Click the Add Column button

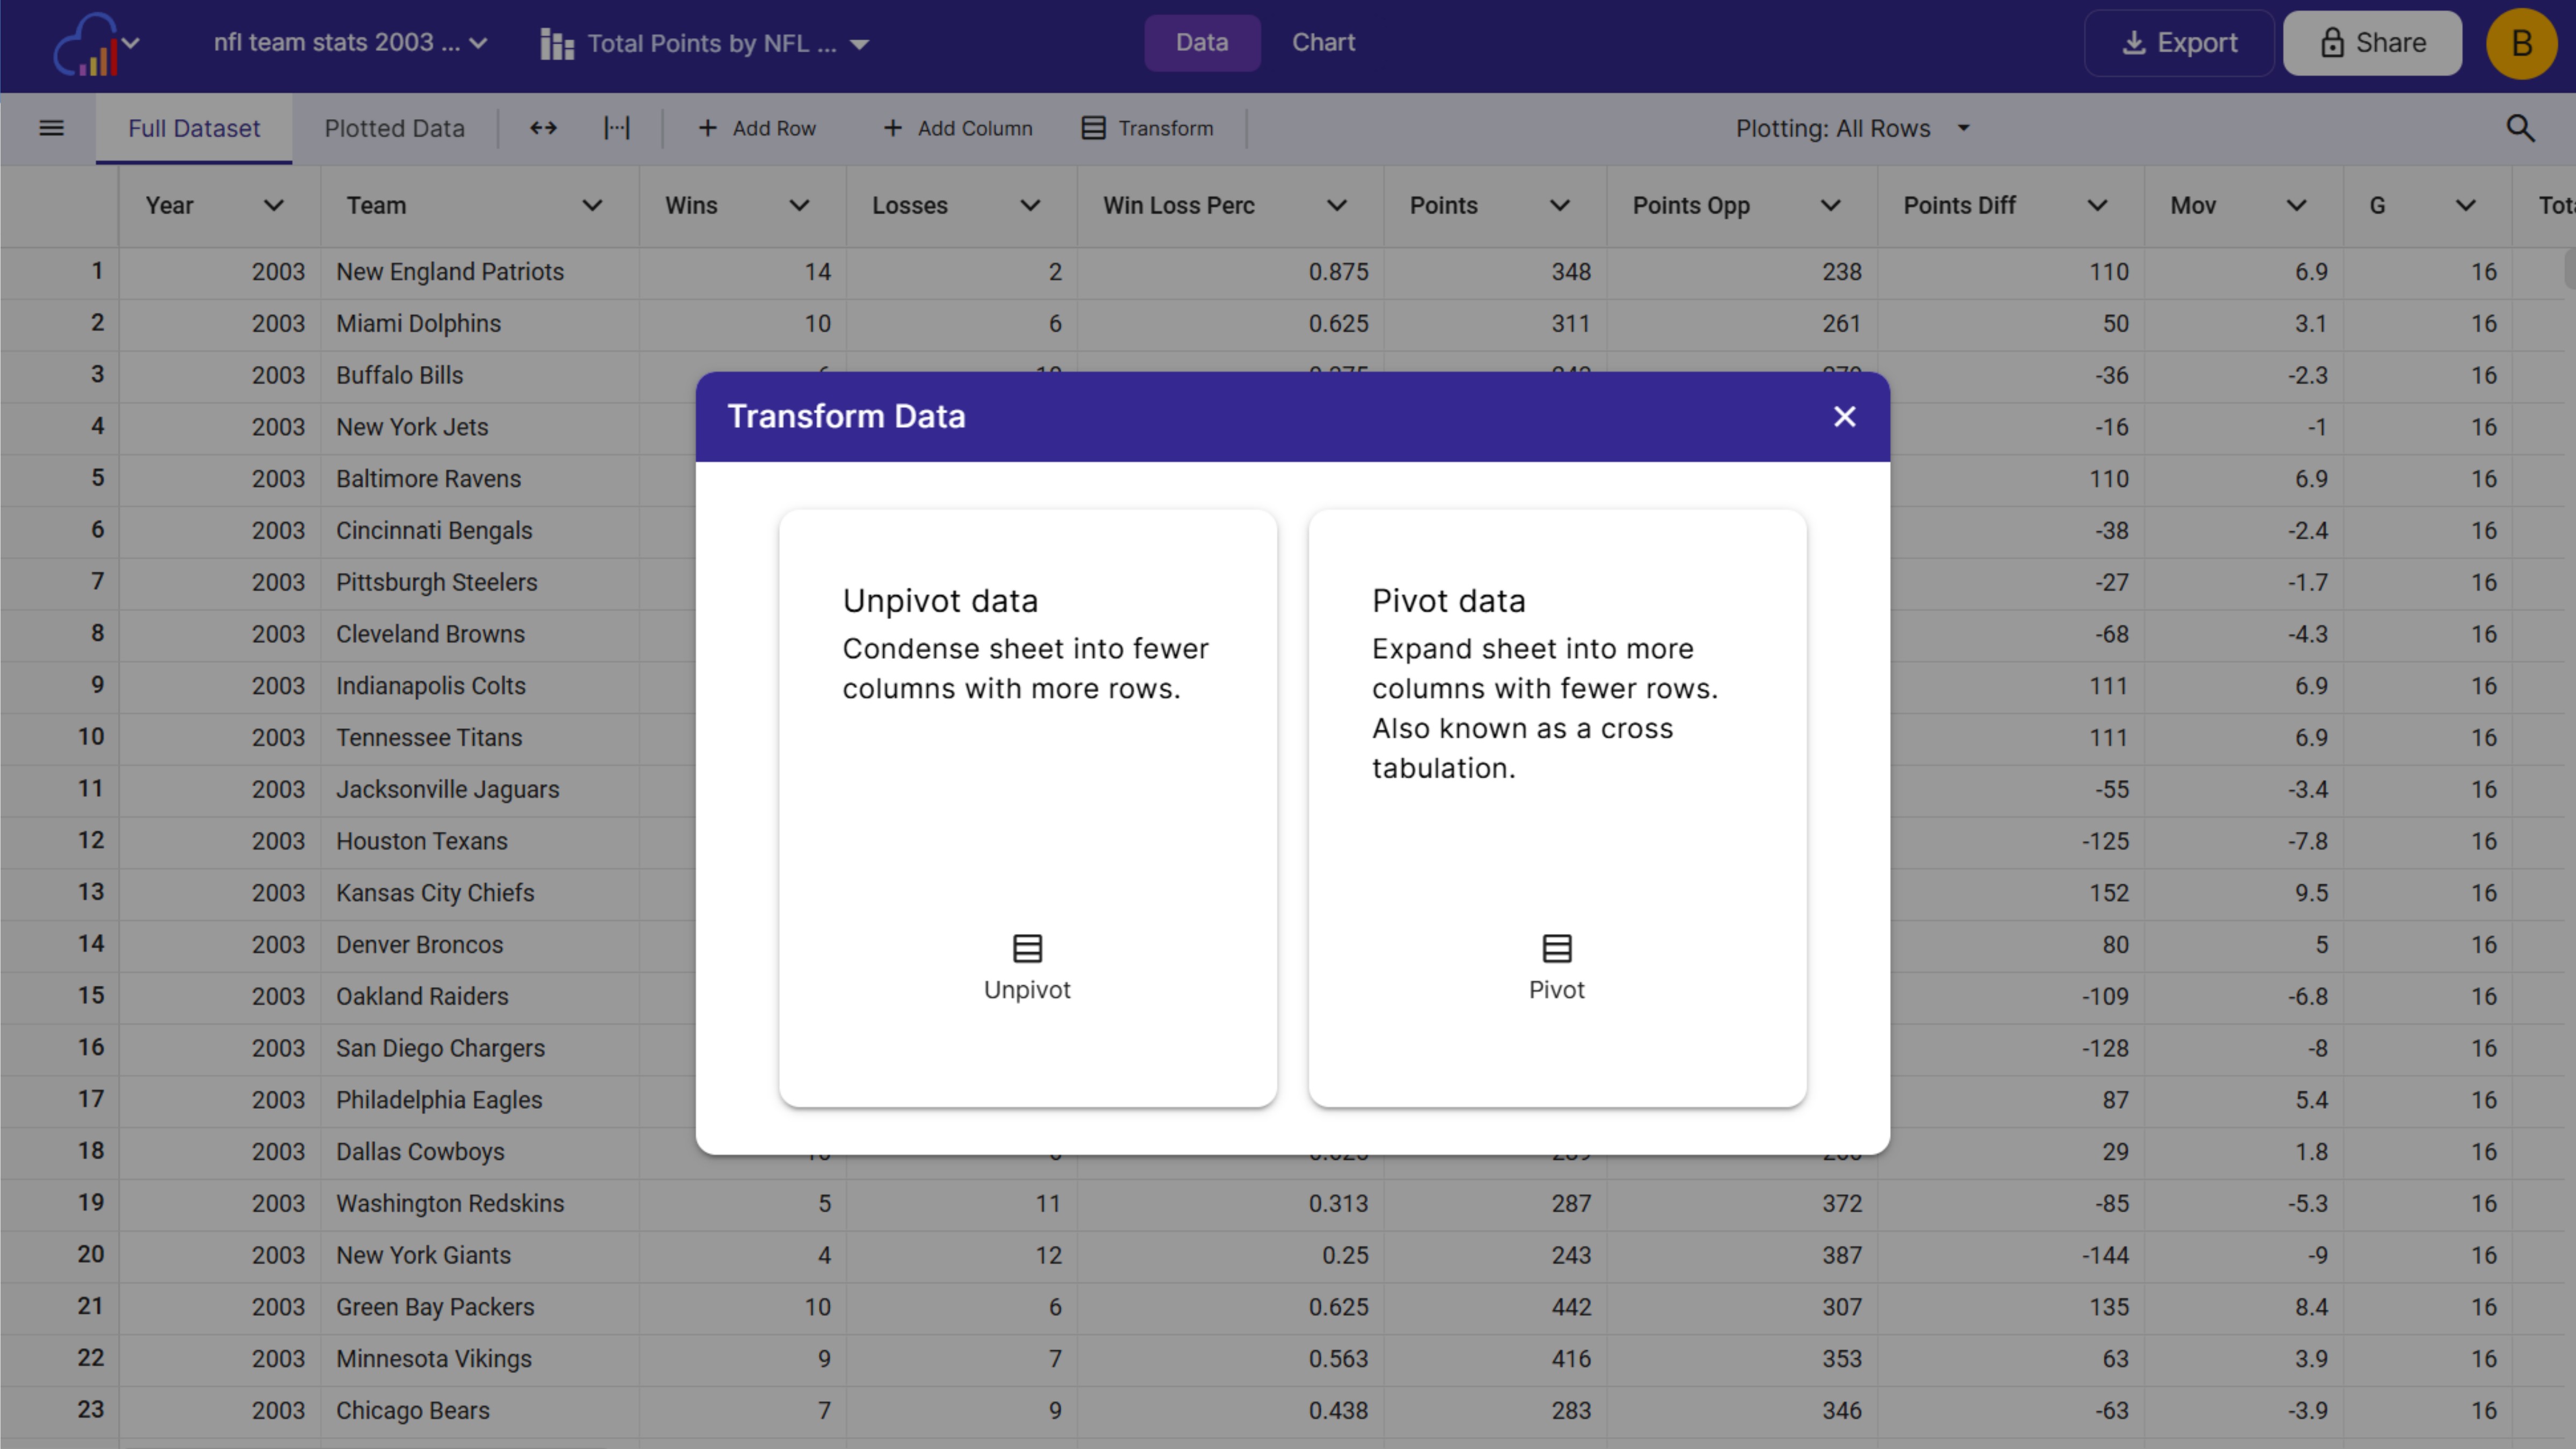(x=958, y=128)
